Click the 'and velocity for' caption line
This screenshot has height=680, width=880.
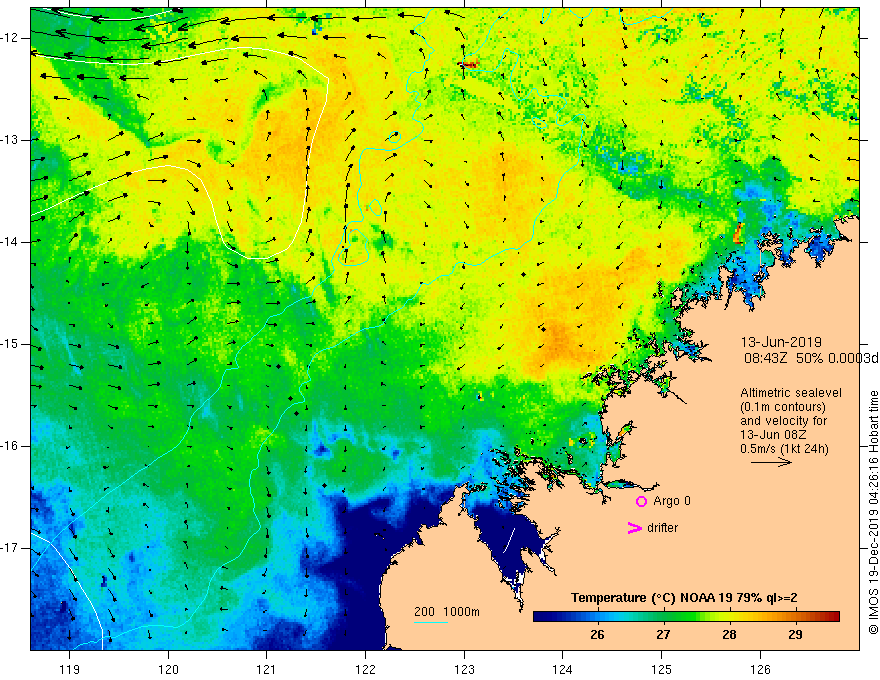point(783,421)
